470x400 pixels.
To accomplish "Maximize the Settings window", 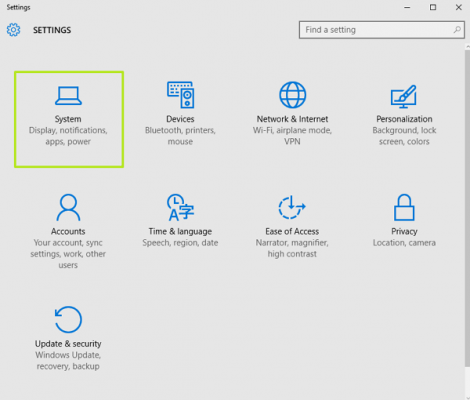I will click(433, 7).
